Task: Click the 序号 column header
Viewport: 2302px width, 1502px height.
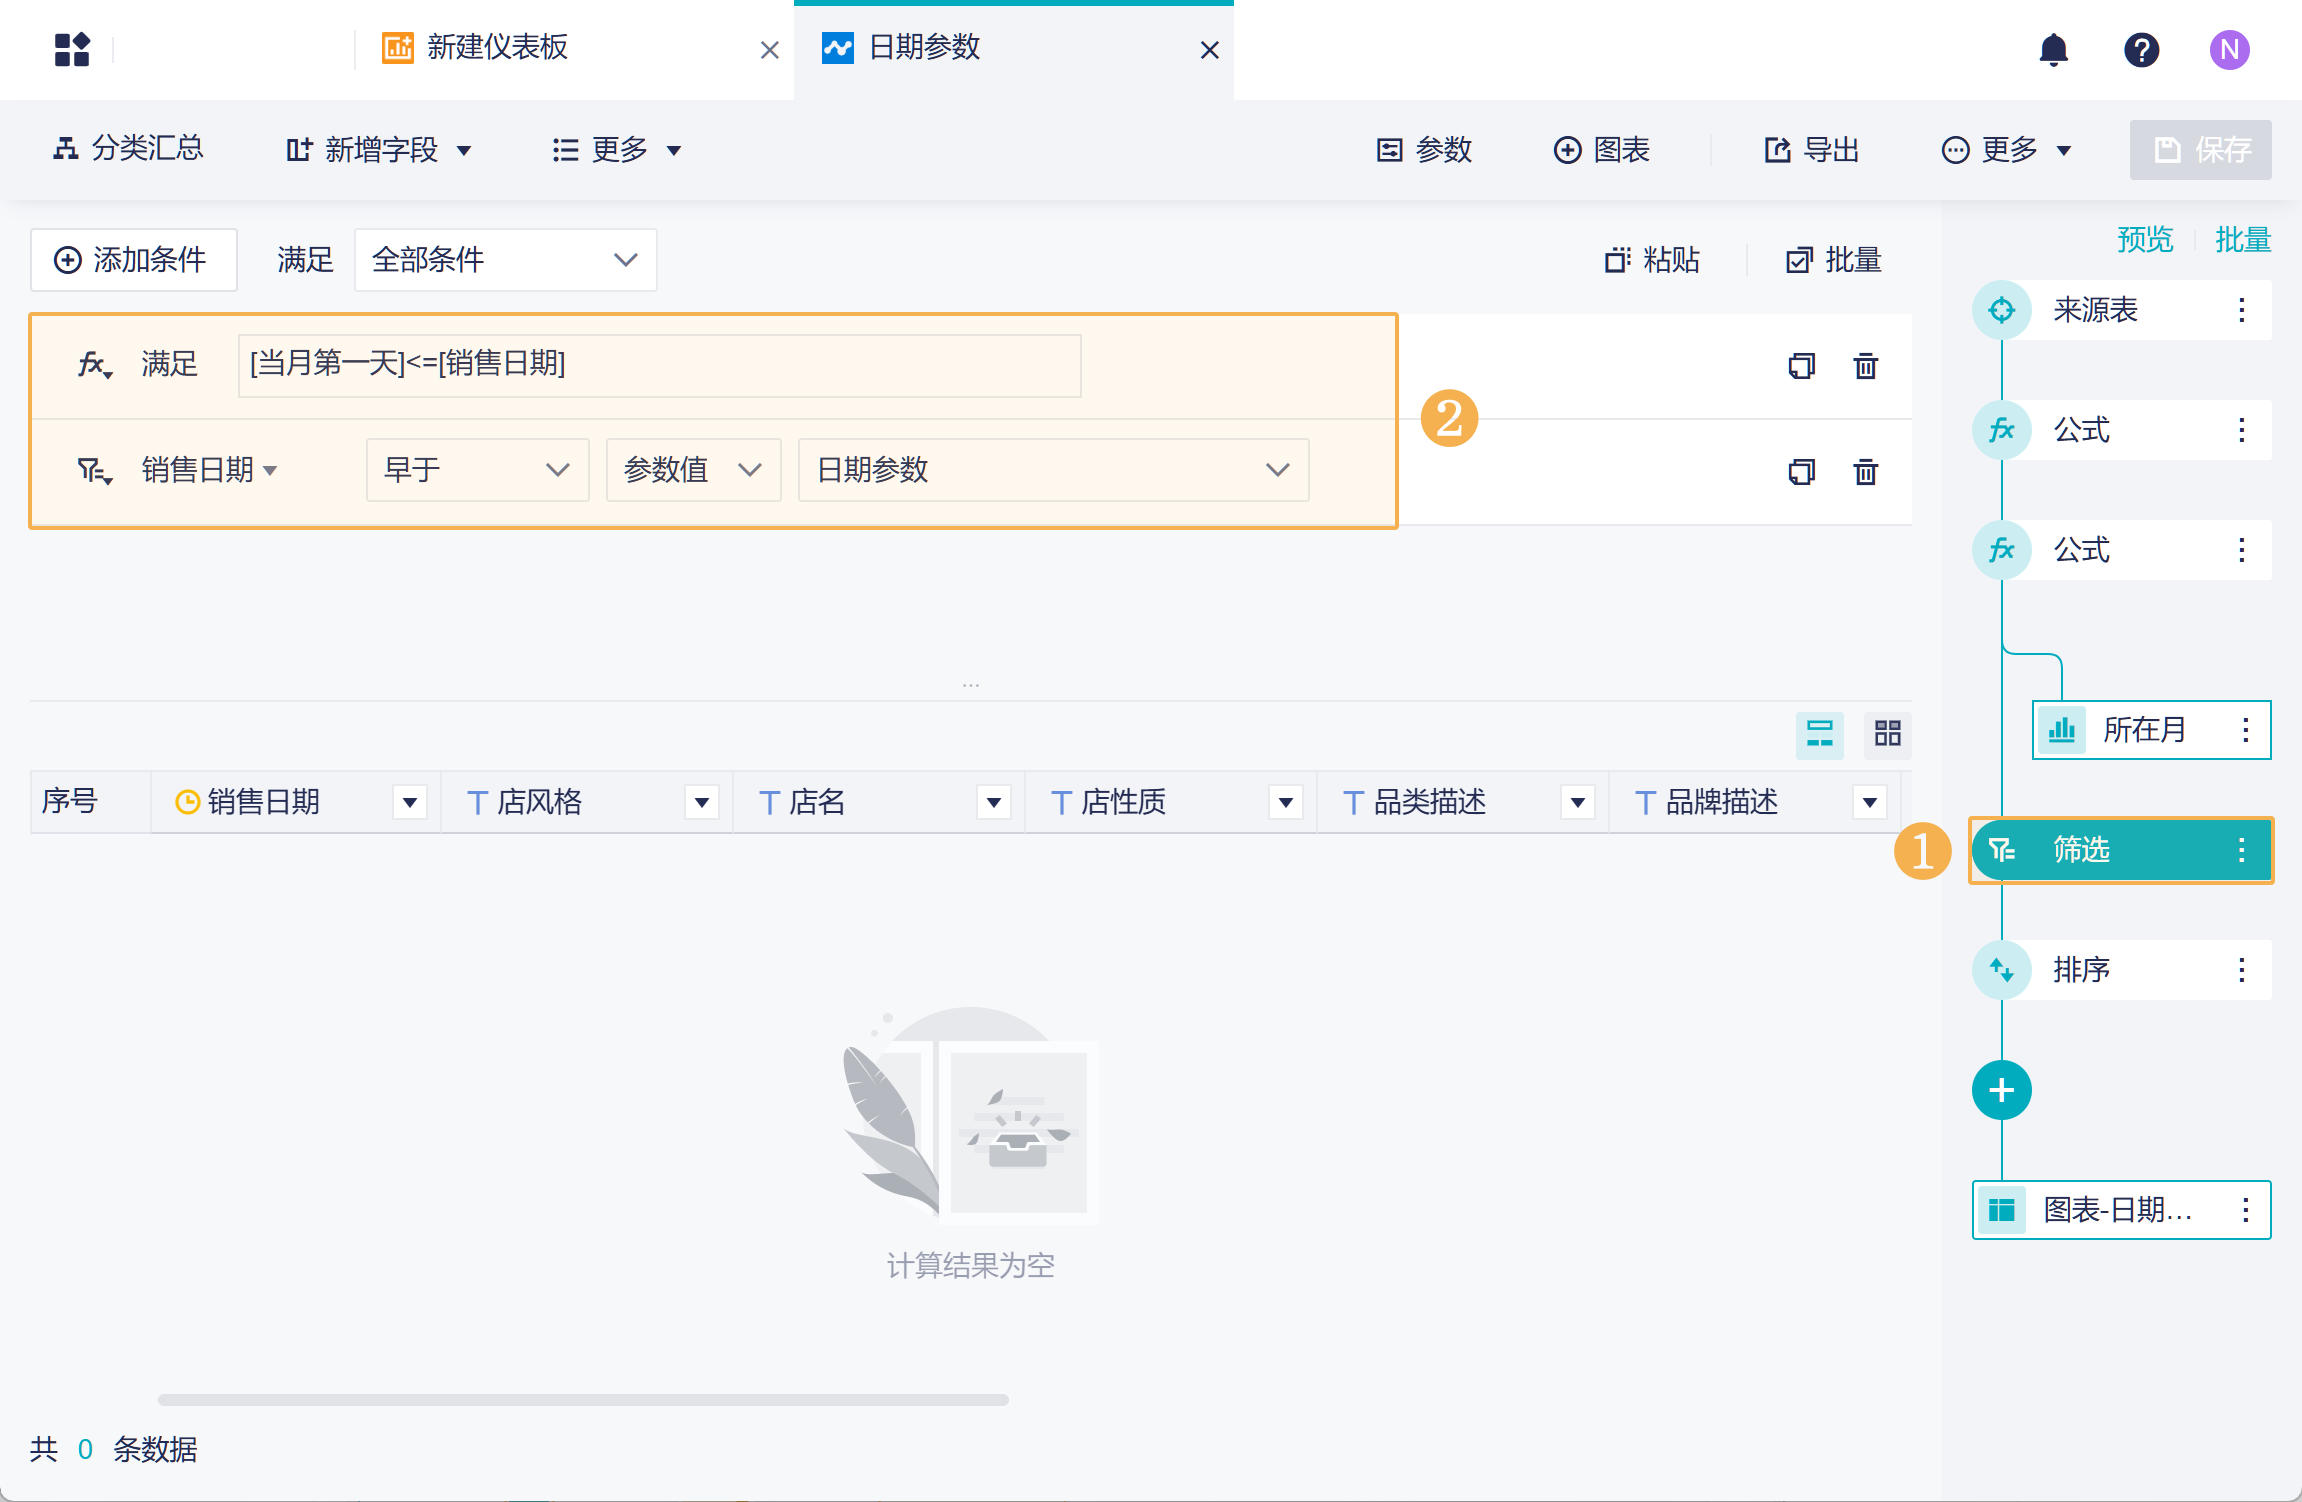Action: click(x=90, y=802)
